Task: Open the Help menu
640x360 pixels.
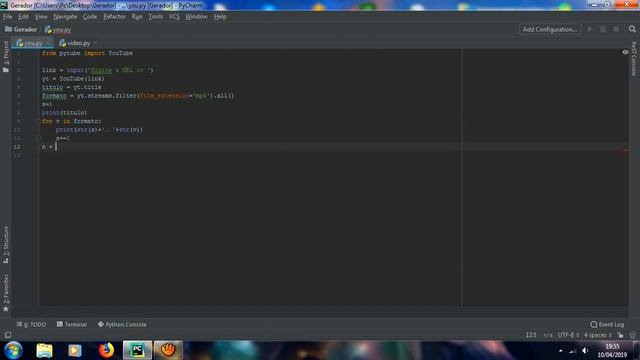Action: (x=220, y=17)
